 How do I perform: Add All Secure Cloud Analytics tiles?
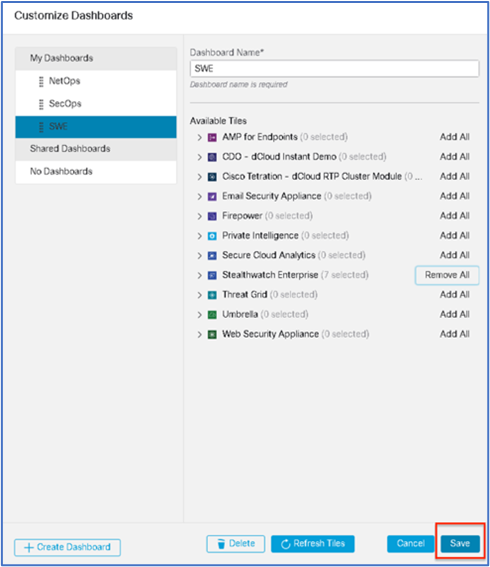pyautogui.click(x=455, y=255)
